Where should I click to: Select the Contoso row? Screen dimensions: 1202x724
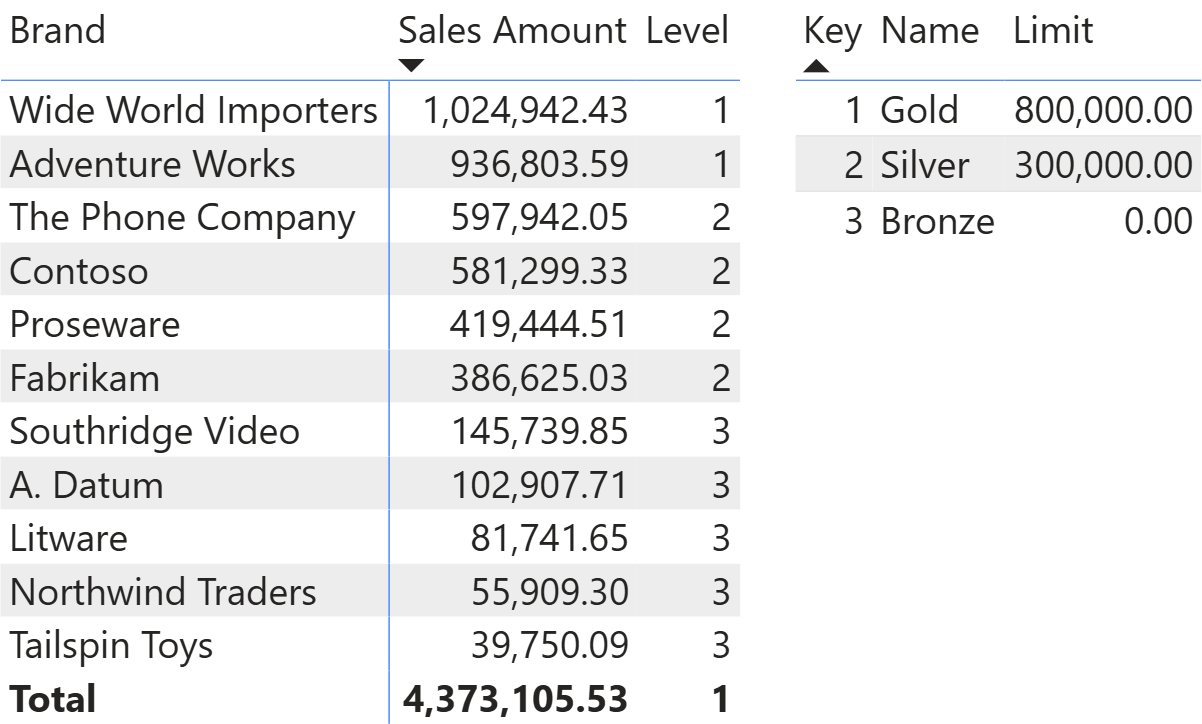coord(78,271)
